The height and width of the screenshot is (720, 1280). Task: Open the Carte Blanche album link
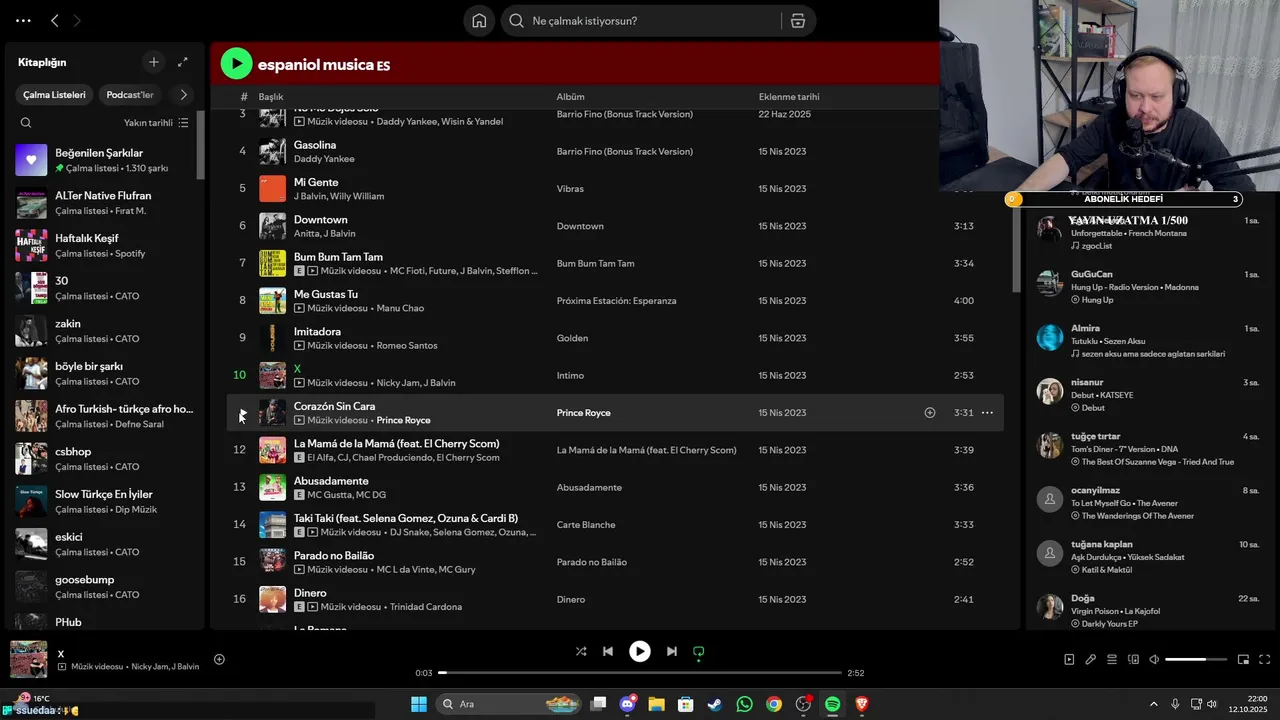pos(586,525)
